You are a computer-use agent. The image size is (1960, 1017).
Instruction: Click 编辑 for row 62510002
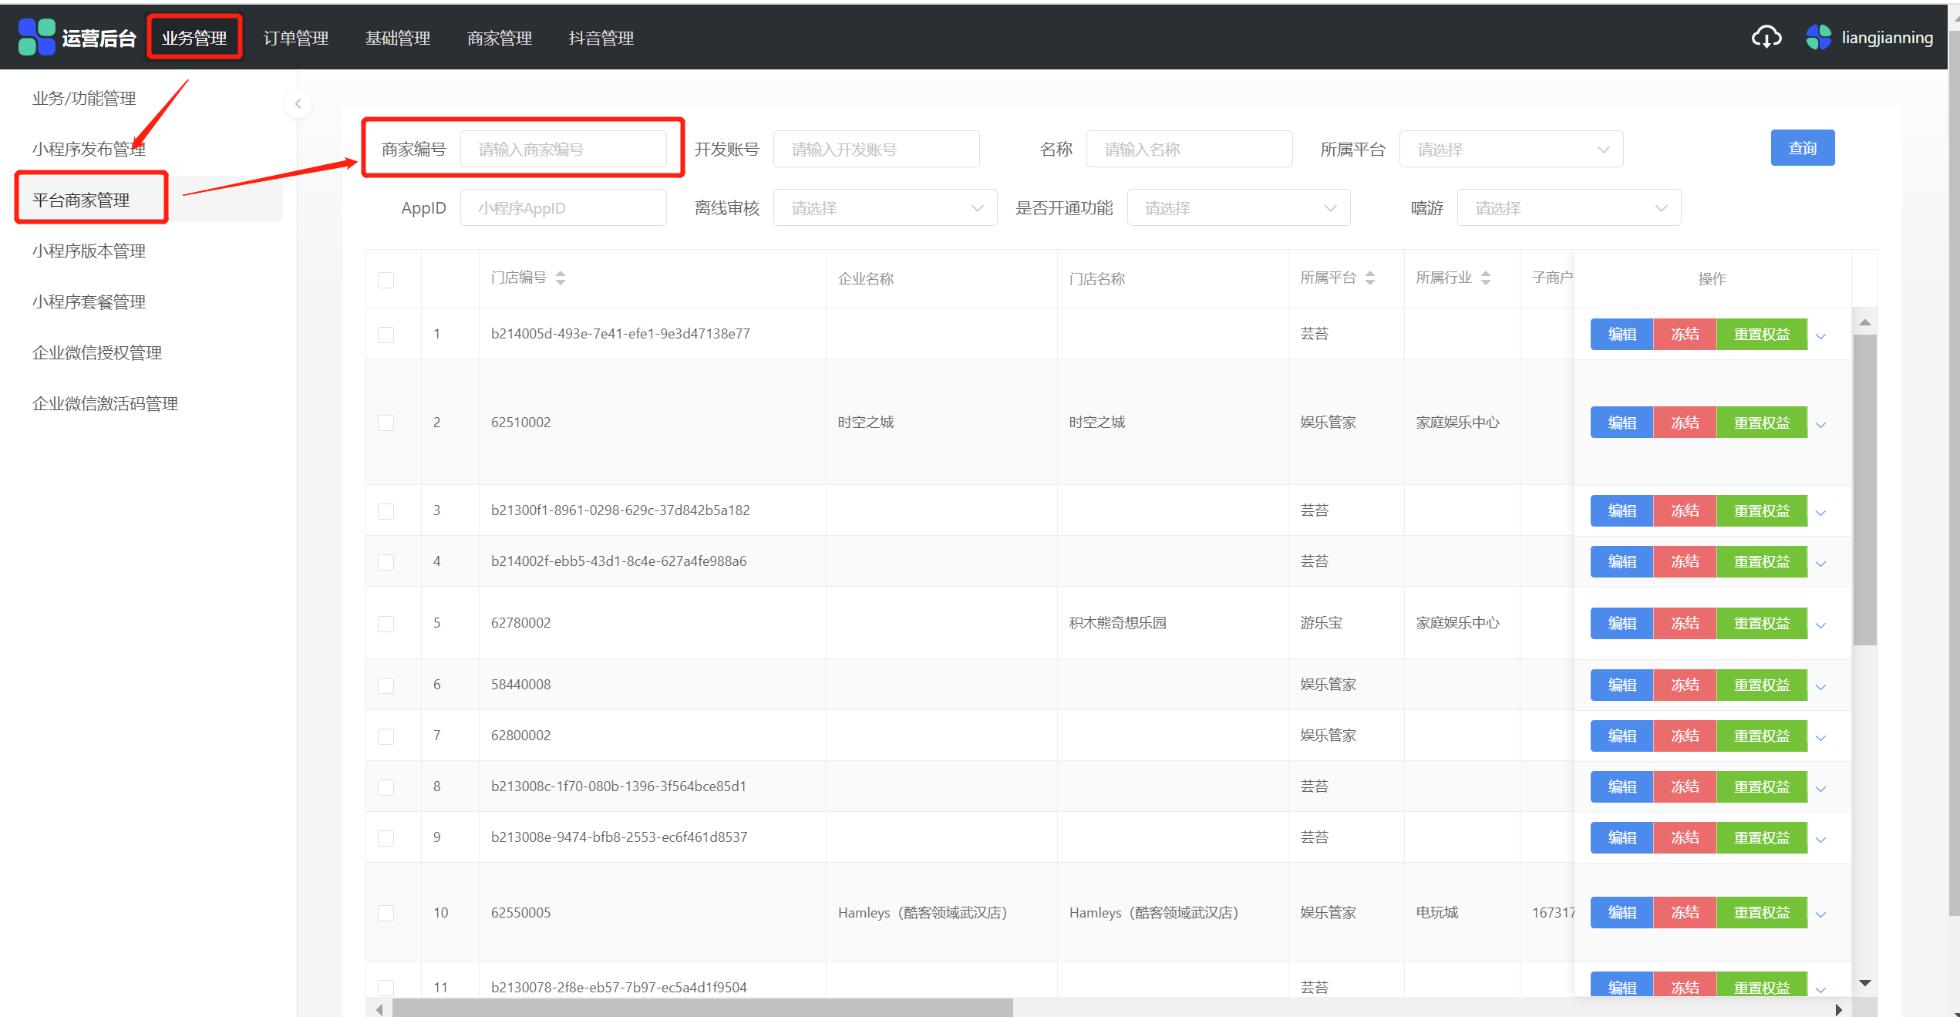click(x=1622, y=422)
